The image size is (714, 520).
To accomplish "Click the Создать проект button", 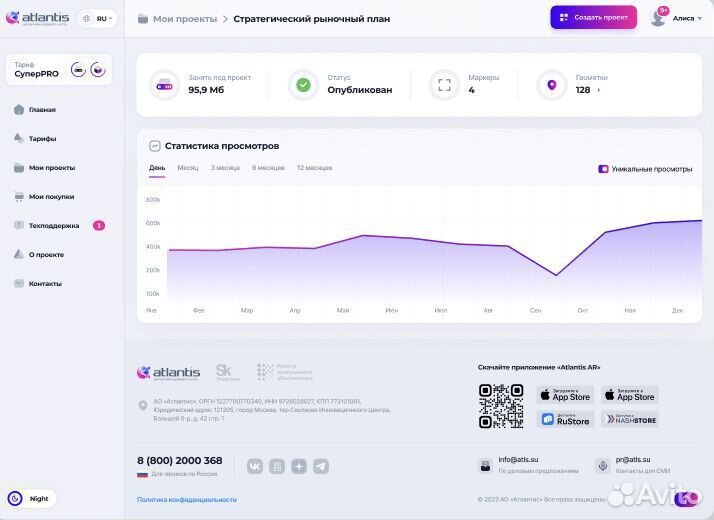I will click(593, 17).
